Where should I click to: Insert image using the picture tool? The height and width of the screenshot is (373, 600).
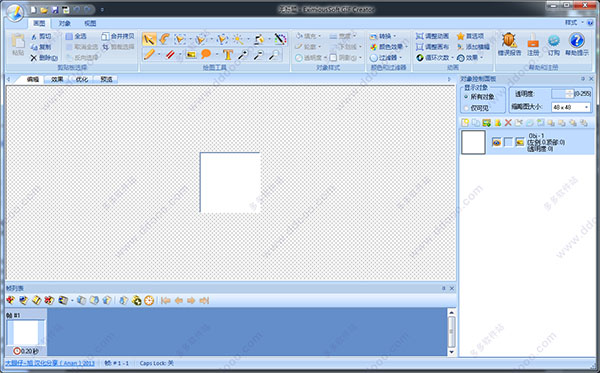click(191, 55)
